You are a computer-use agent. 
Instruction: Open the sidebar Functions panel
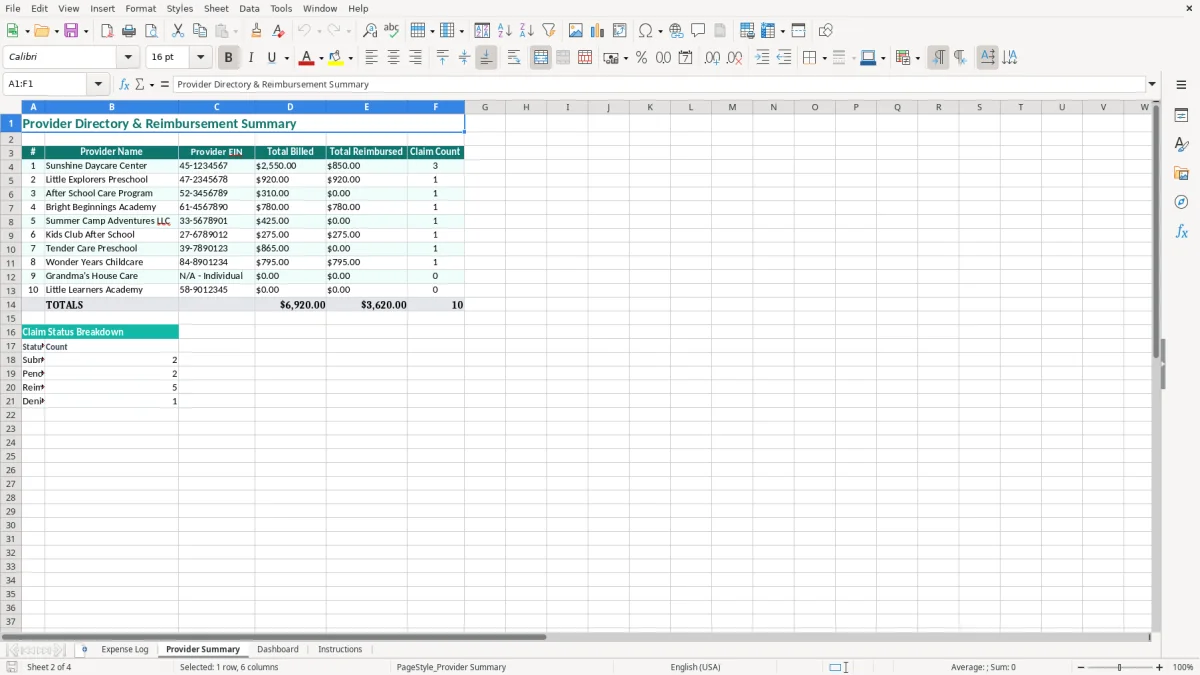[x=1181, y=231]
